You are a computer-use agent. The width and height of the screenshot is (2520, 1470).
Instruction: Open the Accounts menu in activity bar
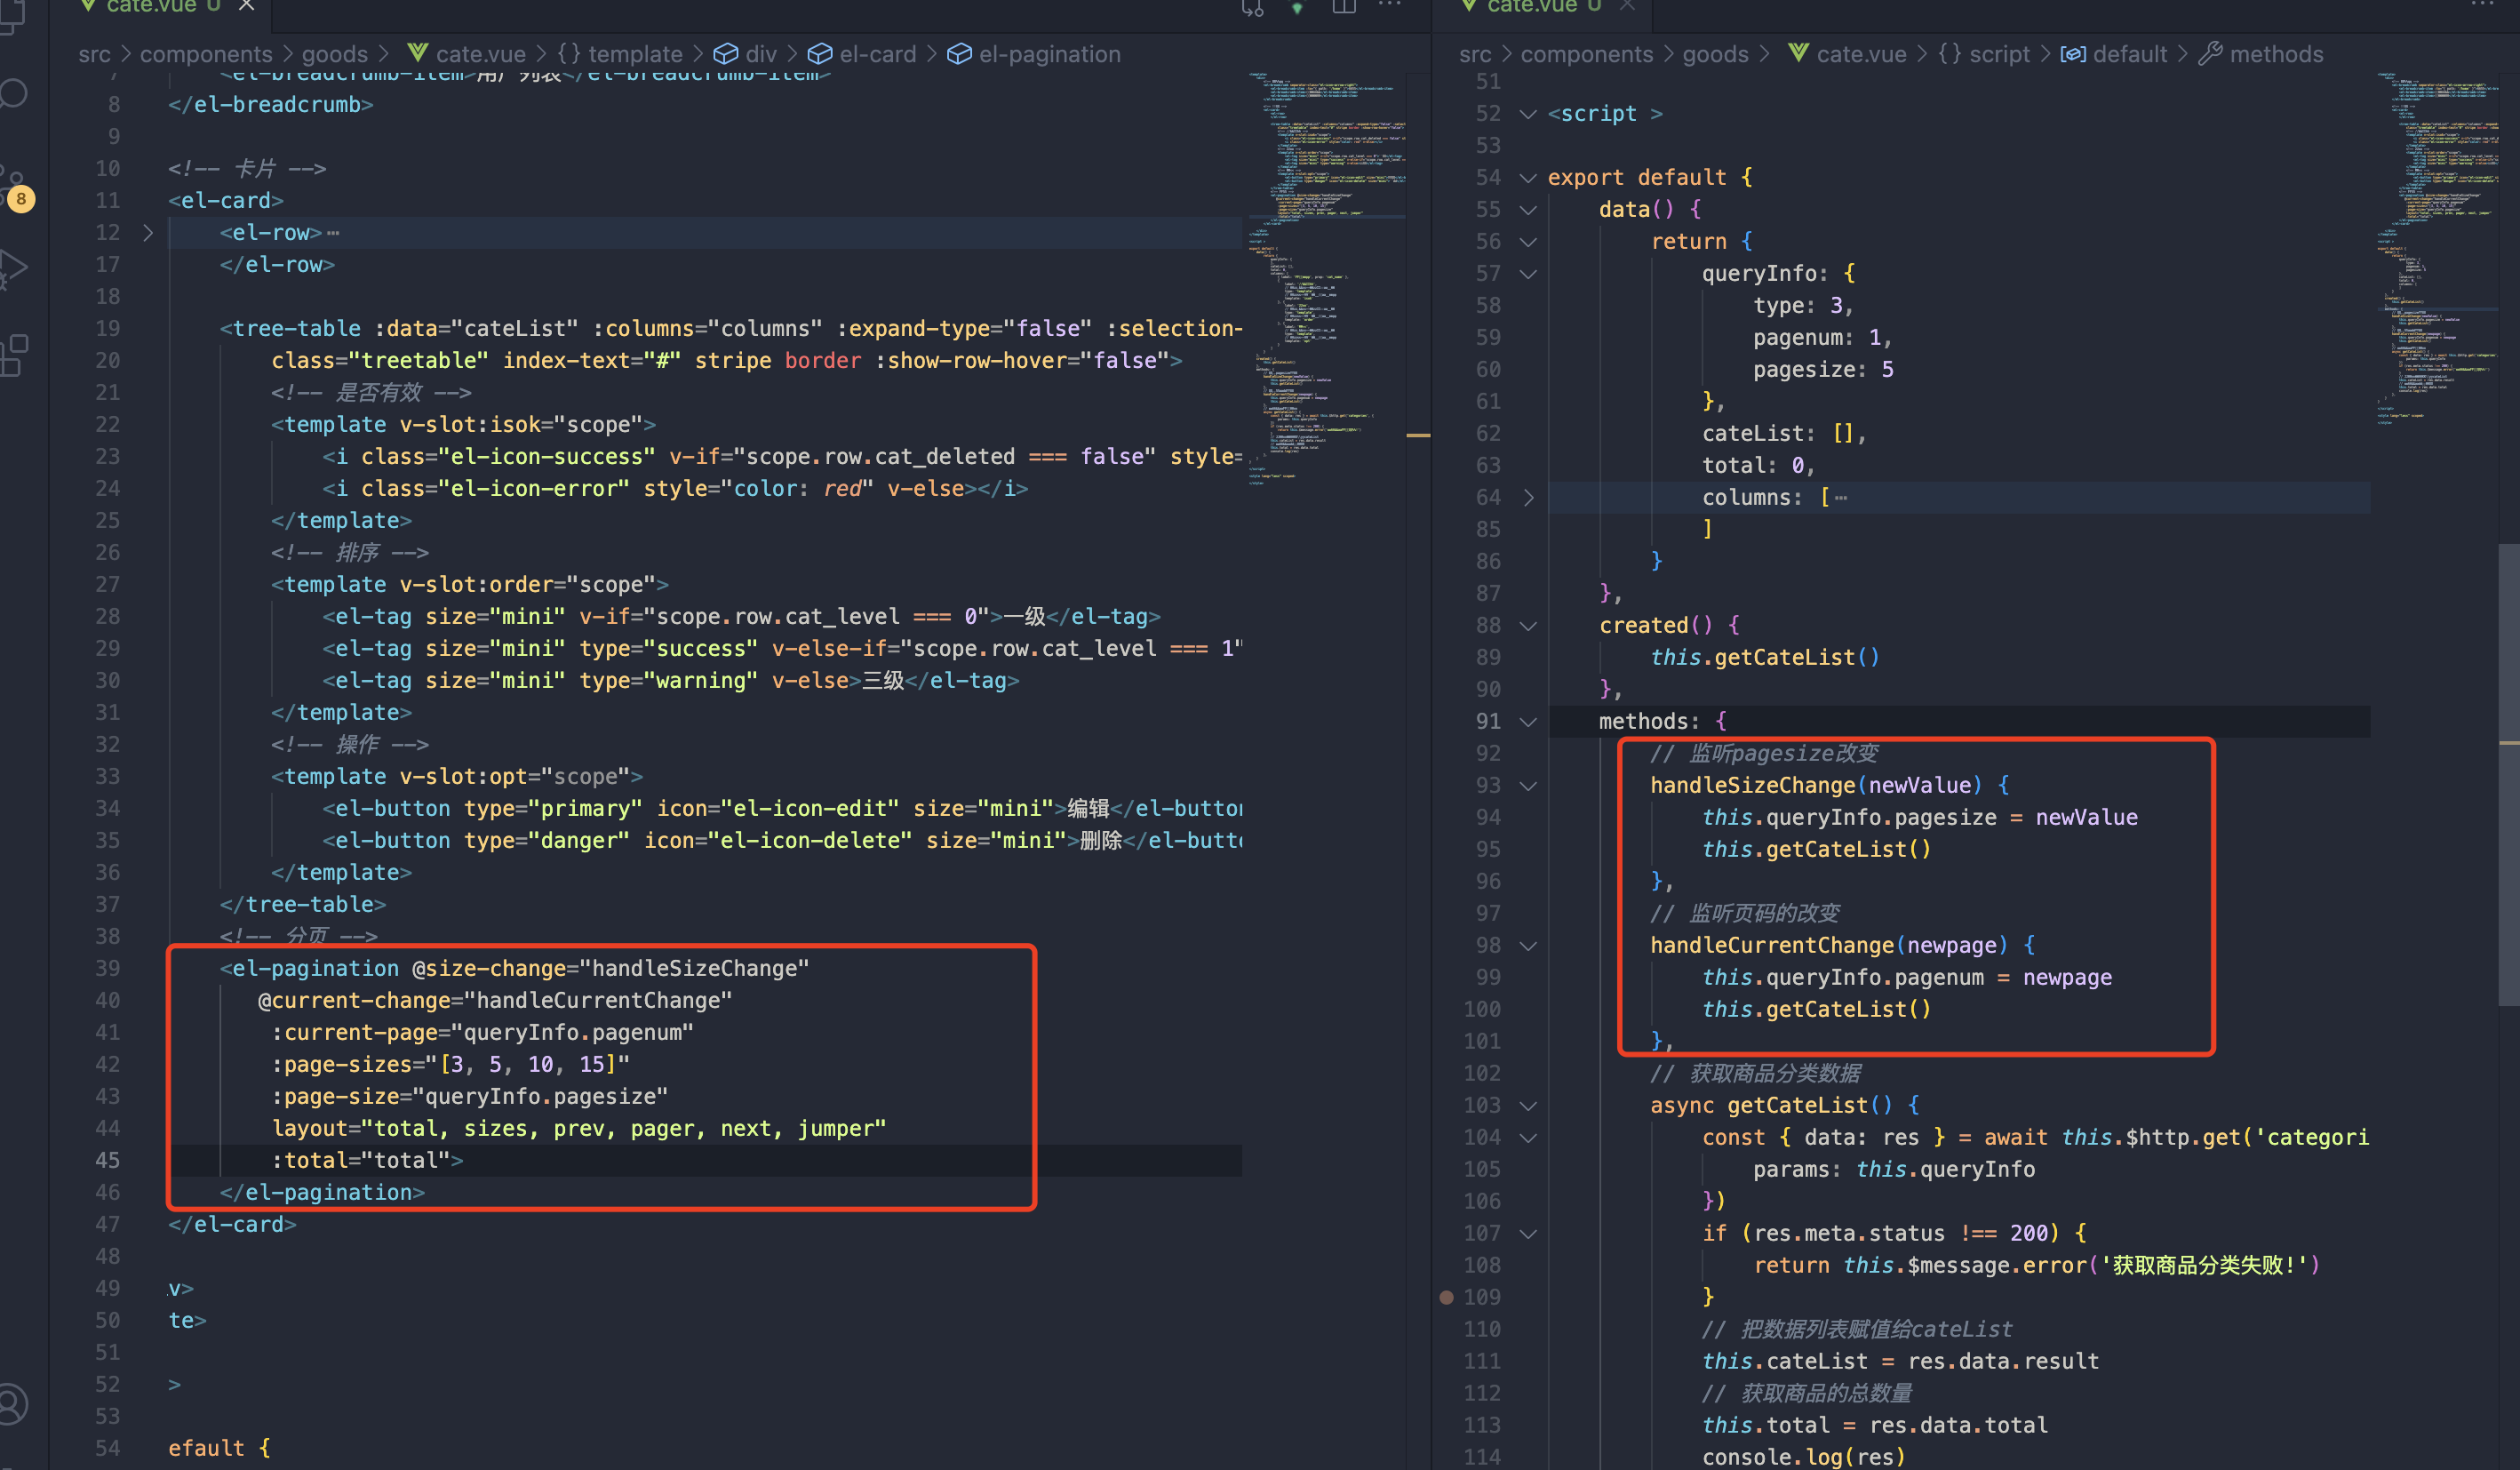14,1403
